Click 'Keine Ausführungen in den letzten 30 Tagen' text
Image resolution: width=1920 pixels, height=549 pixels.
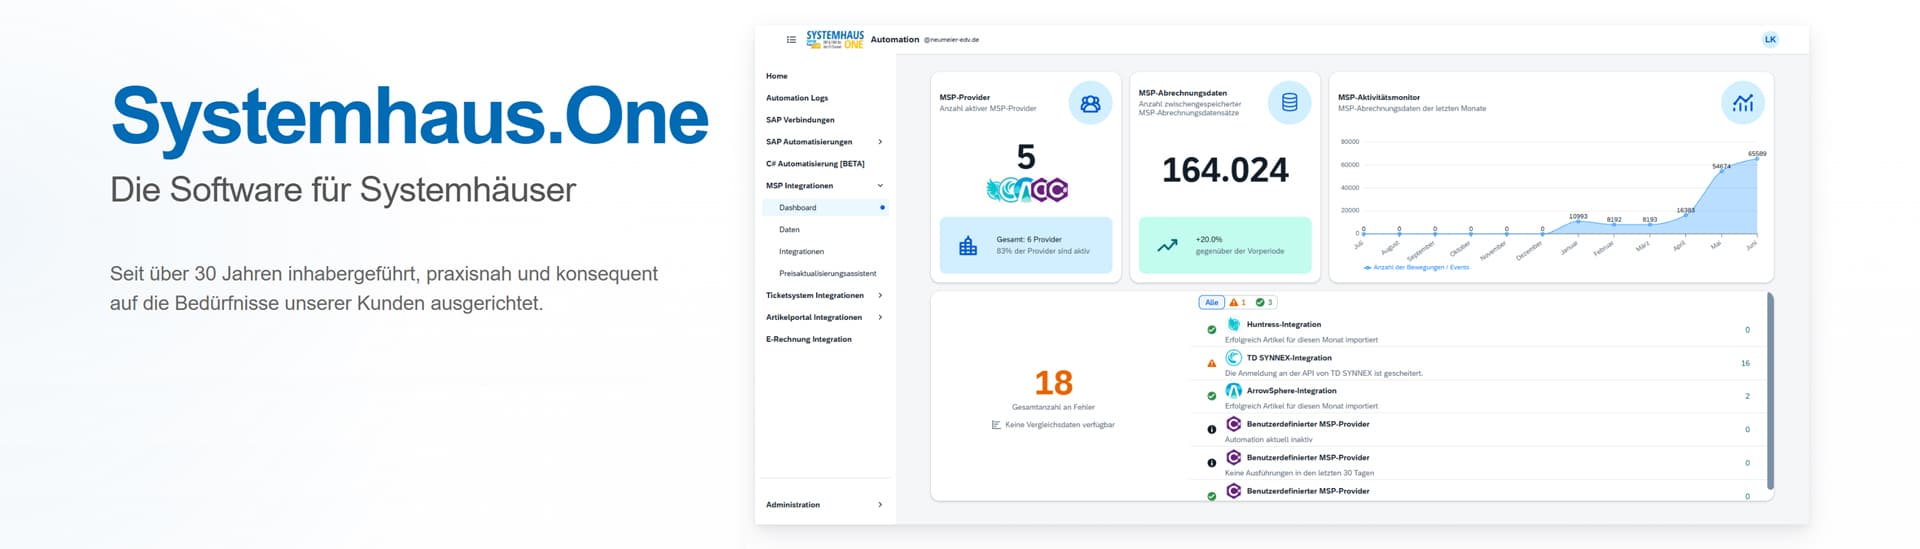click(1300, 473)
